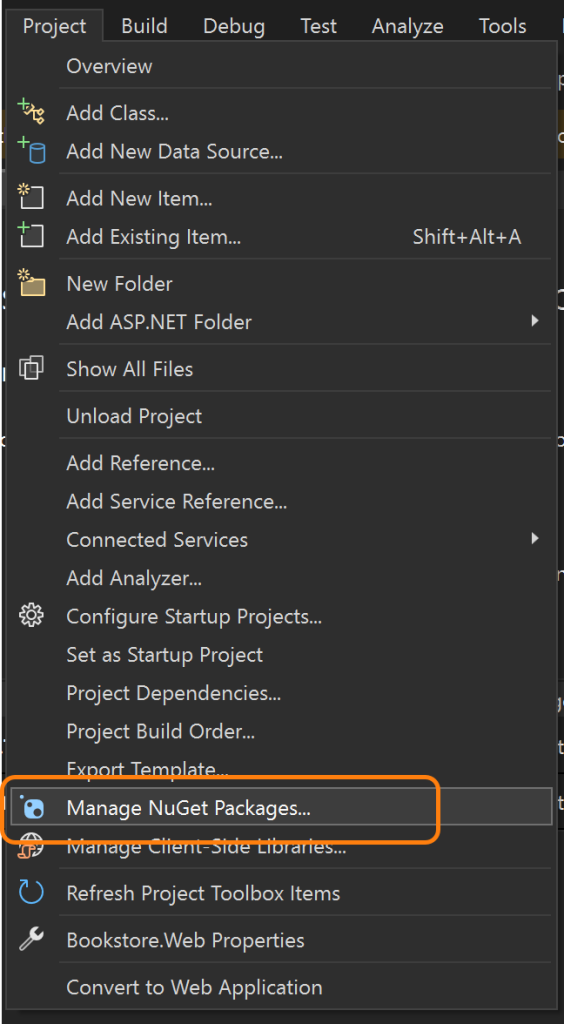Select Export Template... entry
564x1024 pixels.
(x=281, y=769)
